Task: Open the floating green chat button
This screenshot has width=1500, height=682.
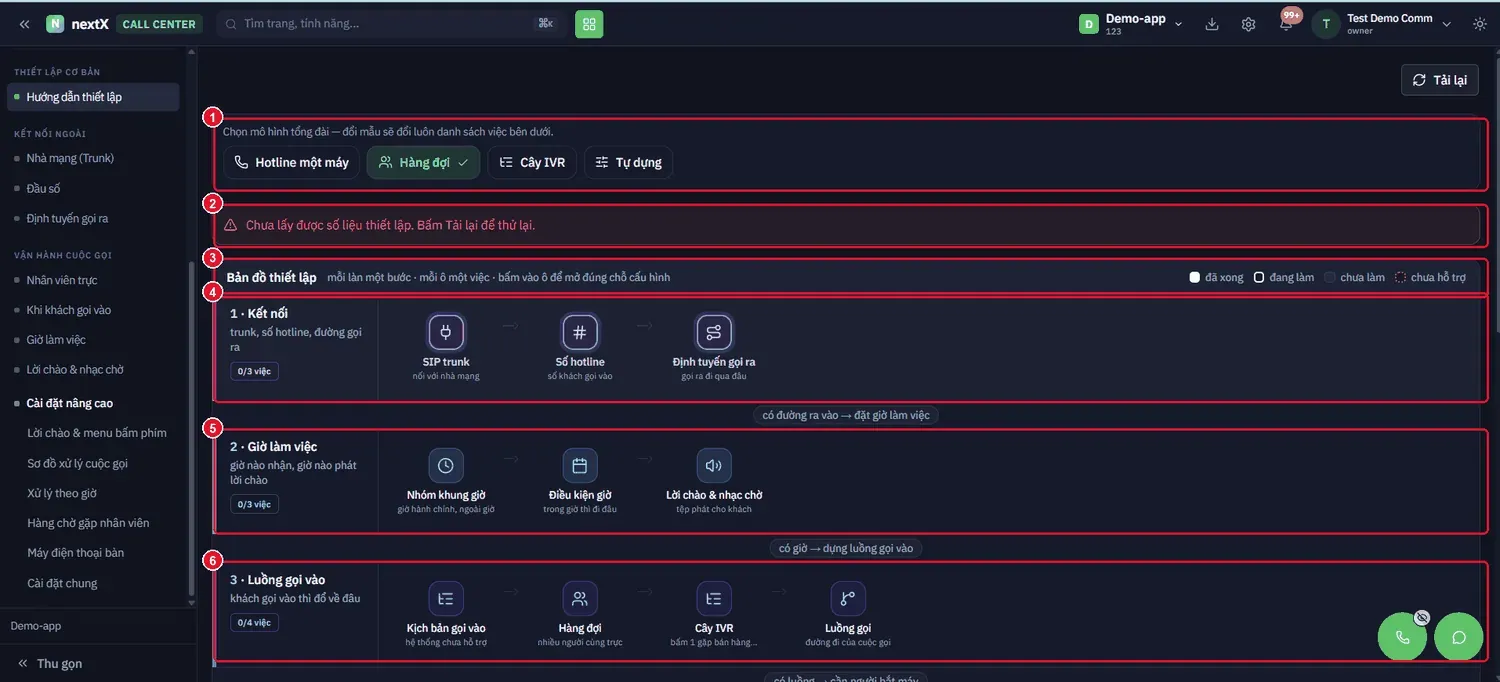Action: 1459,637
